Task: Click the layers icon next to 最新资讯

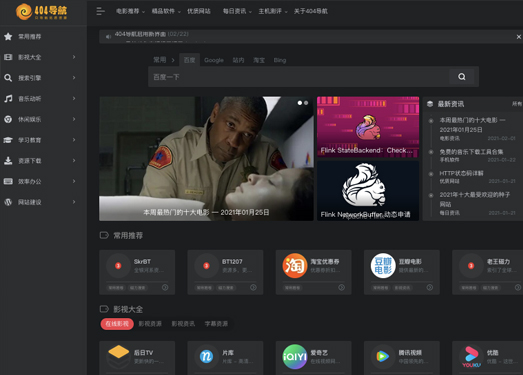Action: (430, 104)
